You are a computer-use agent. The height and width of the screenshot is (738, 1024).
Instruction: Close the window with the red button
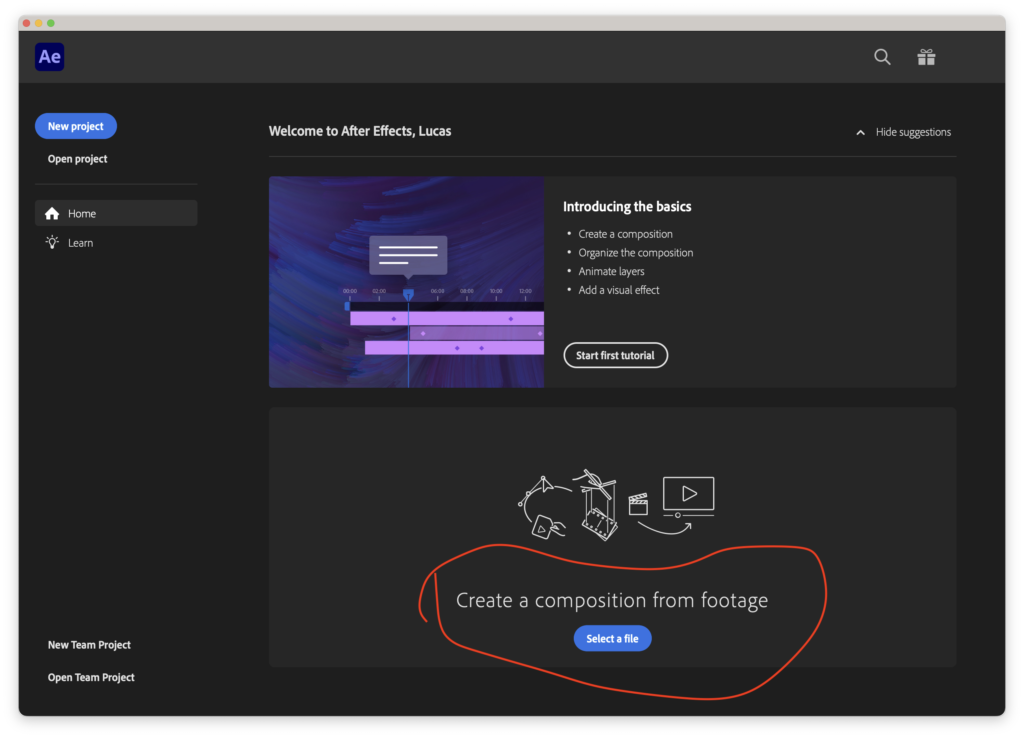point(26,23)
